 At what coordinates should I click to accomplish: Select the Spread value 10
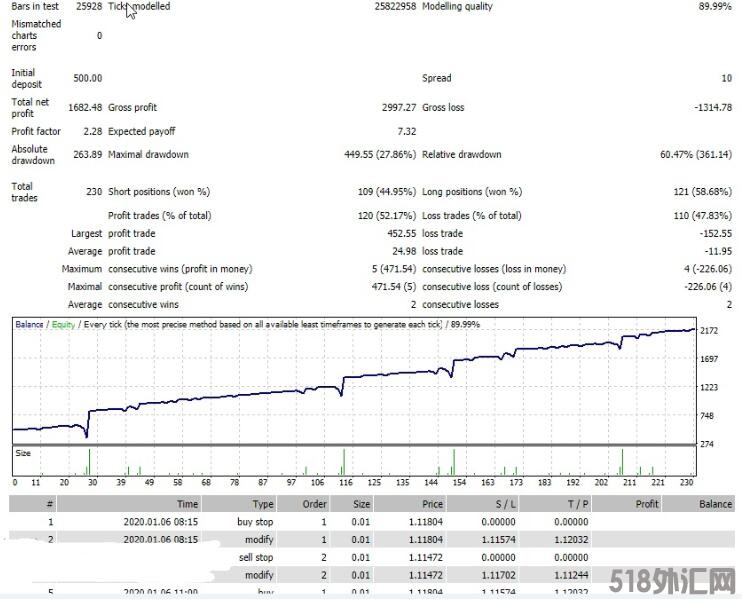click(x=726, y=79)
